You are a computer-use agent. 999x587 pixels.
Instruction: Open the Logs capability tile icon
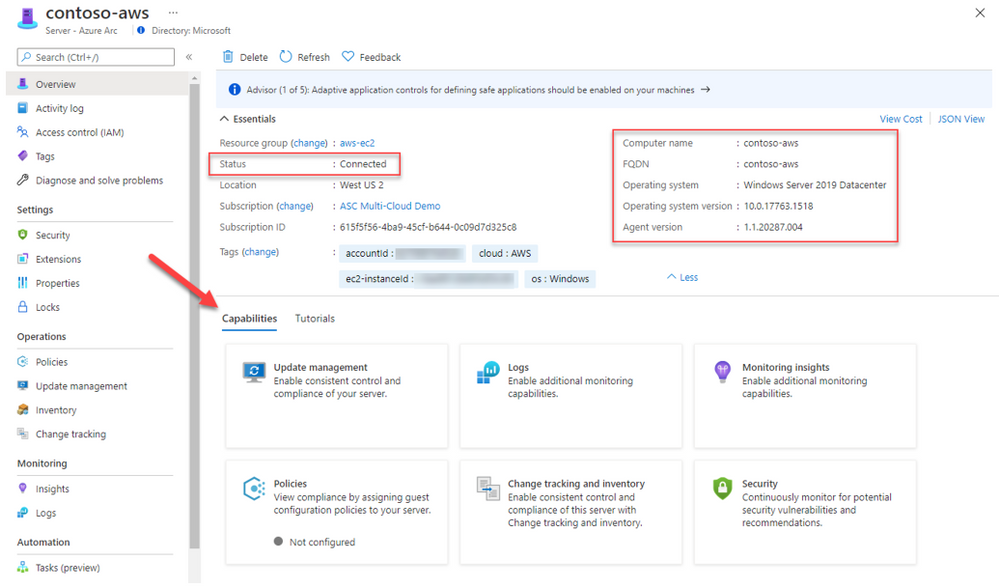point(488,373)
